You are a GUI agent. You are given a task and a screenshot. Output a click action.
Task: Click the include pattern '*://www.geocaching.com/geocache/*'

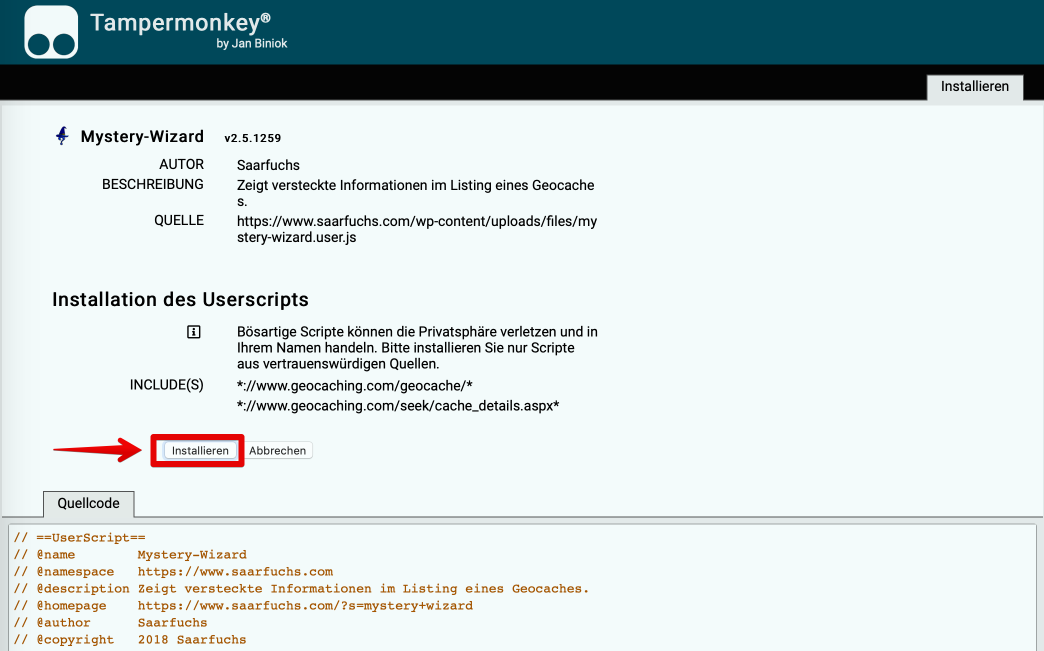355,386
